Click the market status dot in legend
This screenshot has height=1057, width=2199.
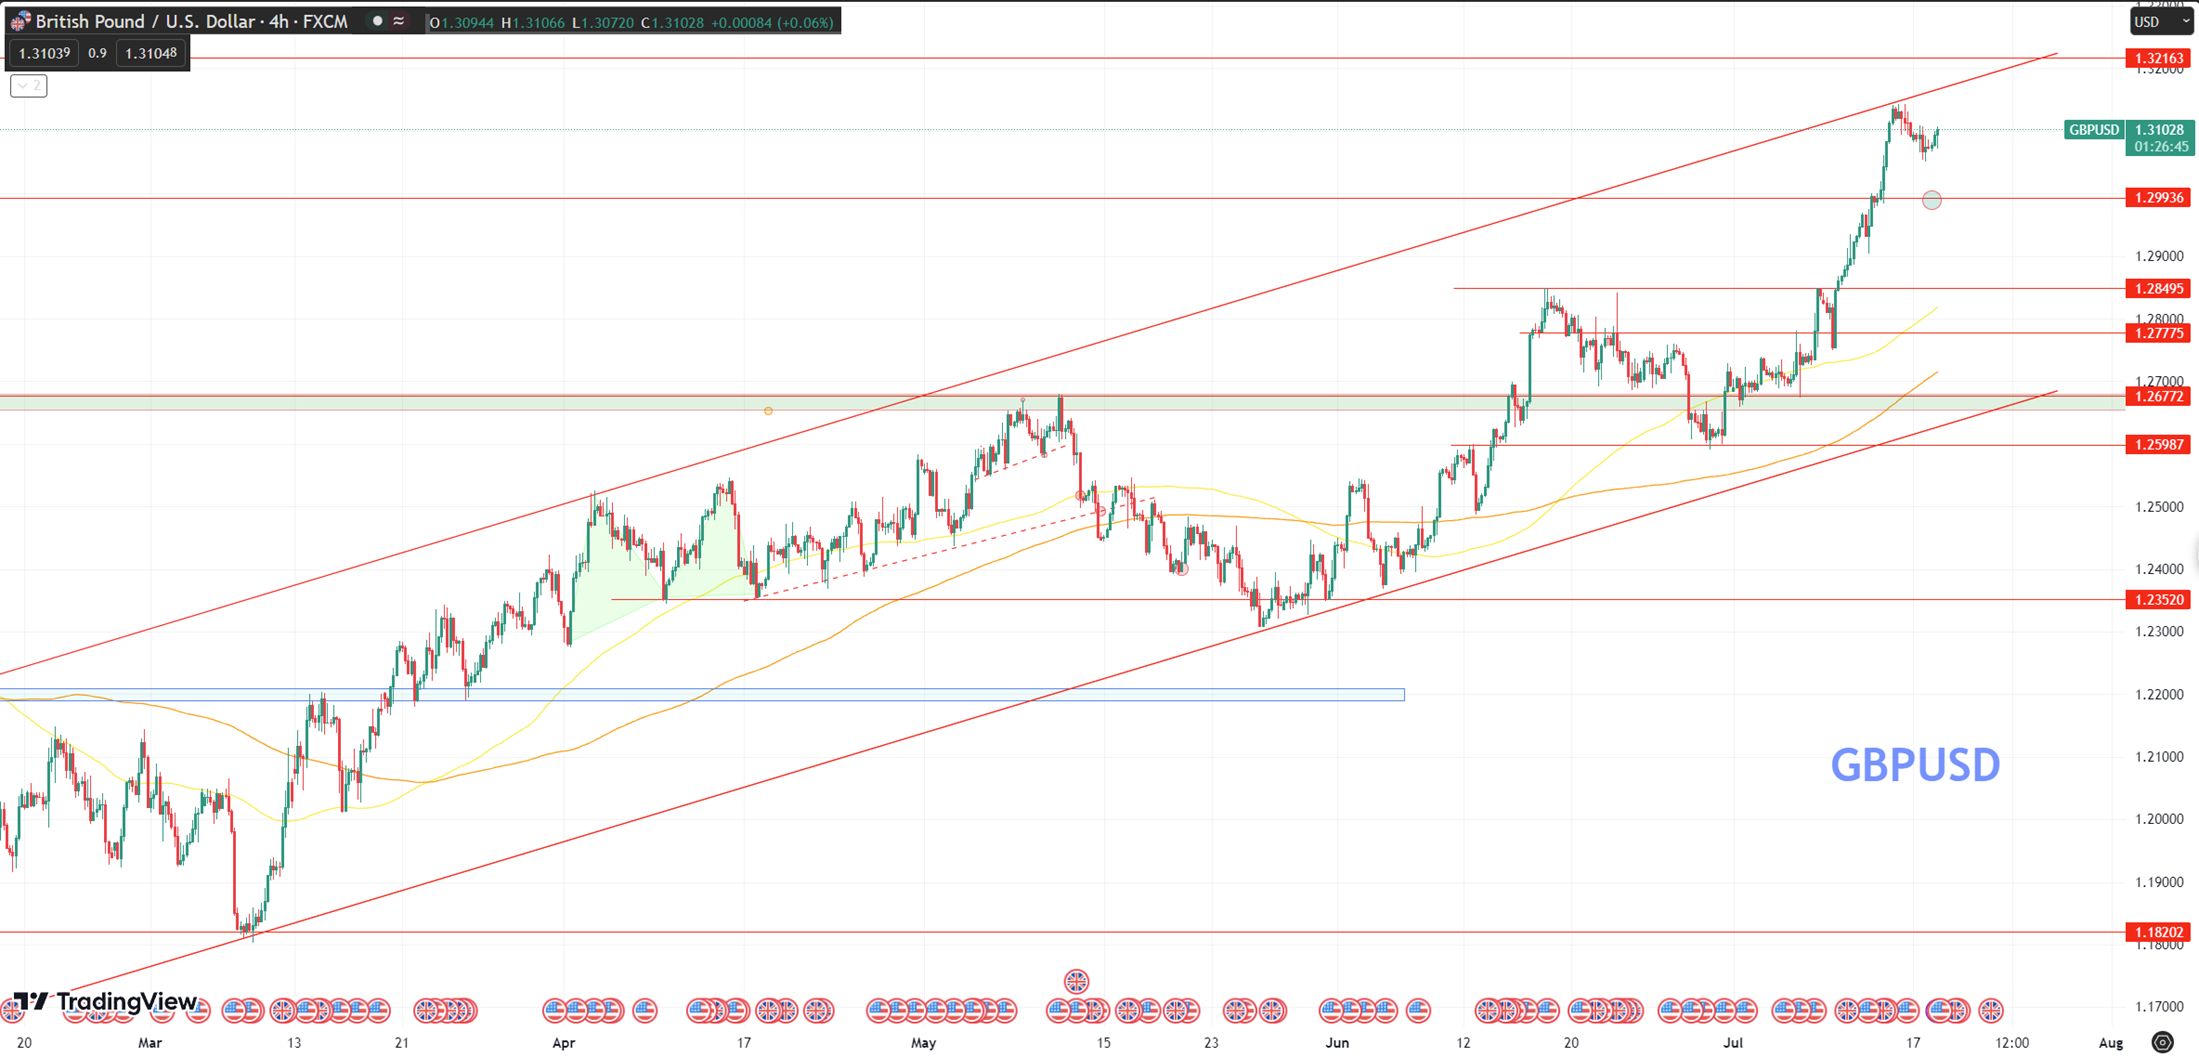[377, 21]
